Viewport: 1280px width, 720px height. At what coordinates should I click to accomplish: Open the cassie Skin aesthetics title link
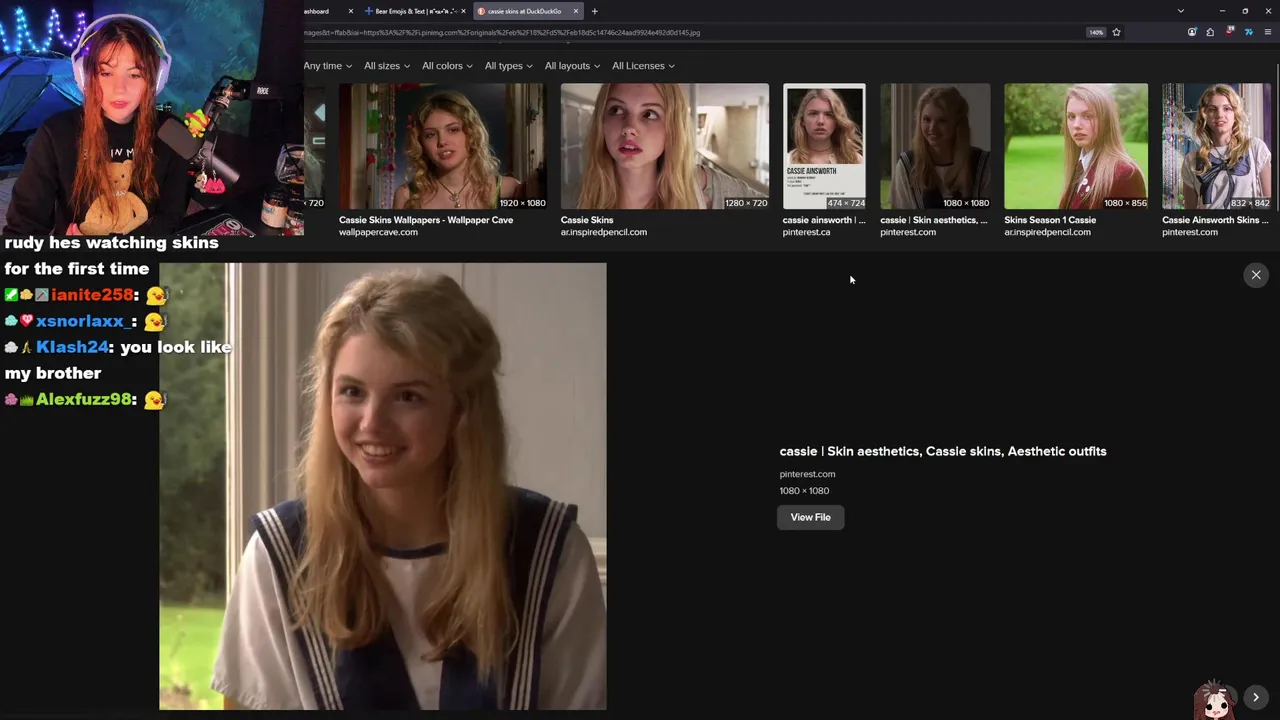(943, 451)
